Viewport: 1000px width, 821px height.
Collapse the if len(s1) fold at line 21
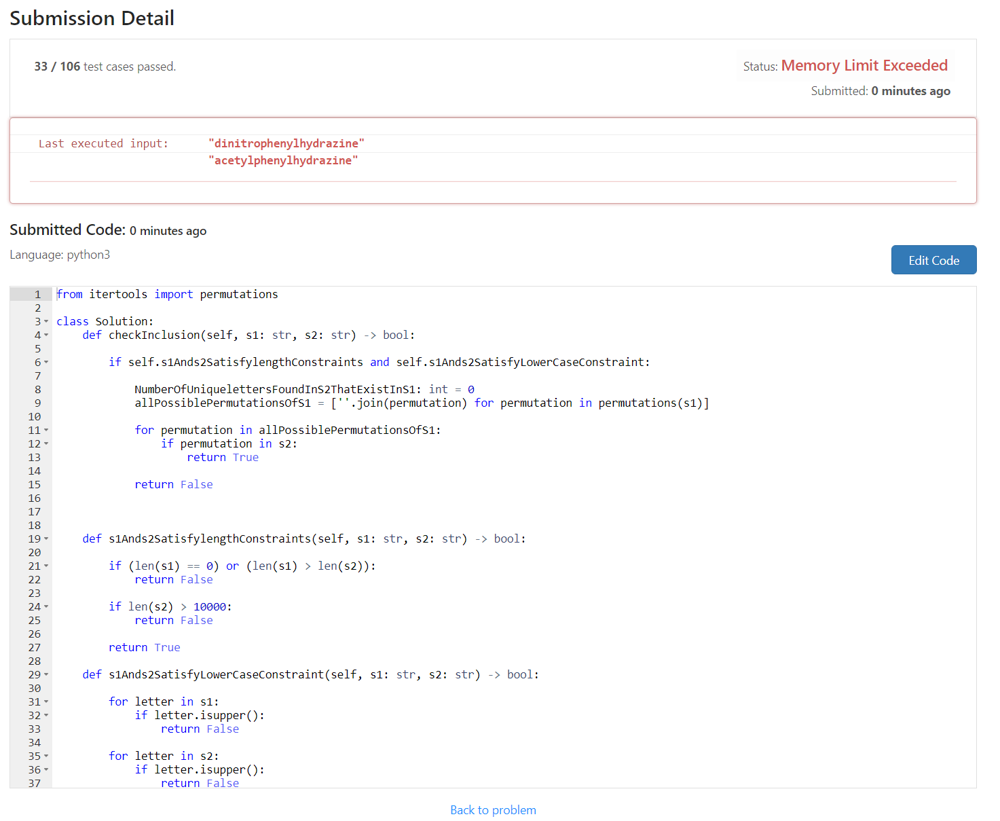(46, 566)
